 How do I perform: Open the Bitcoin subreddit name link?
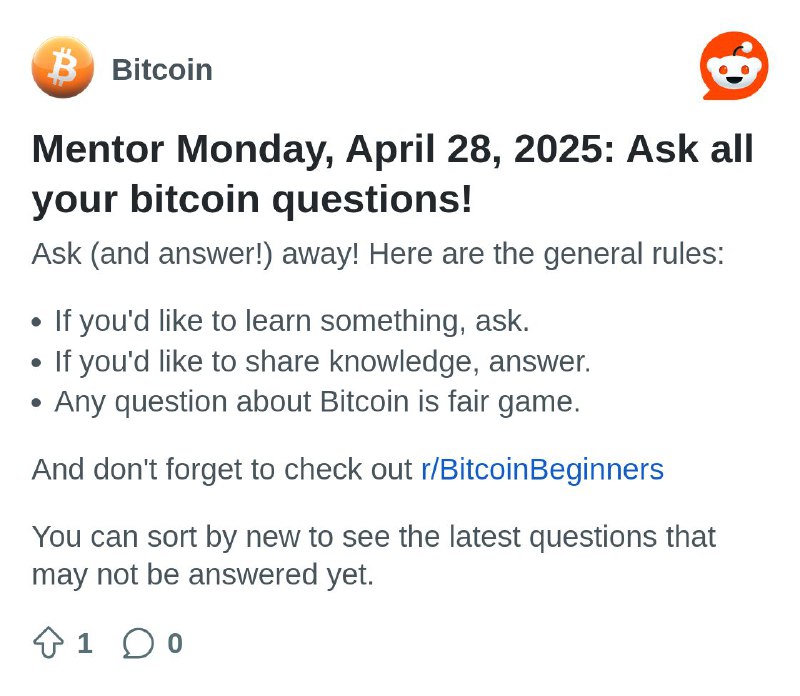click(x=162, y=69)
